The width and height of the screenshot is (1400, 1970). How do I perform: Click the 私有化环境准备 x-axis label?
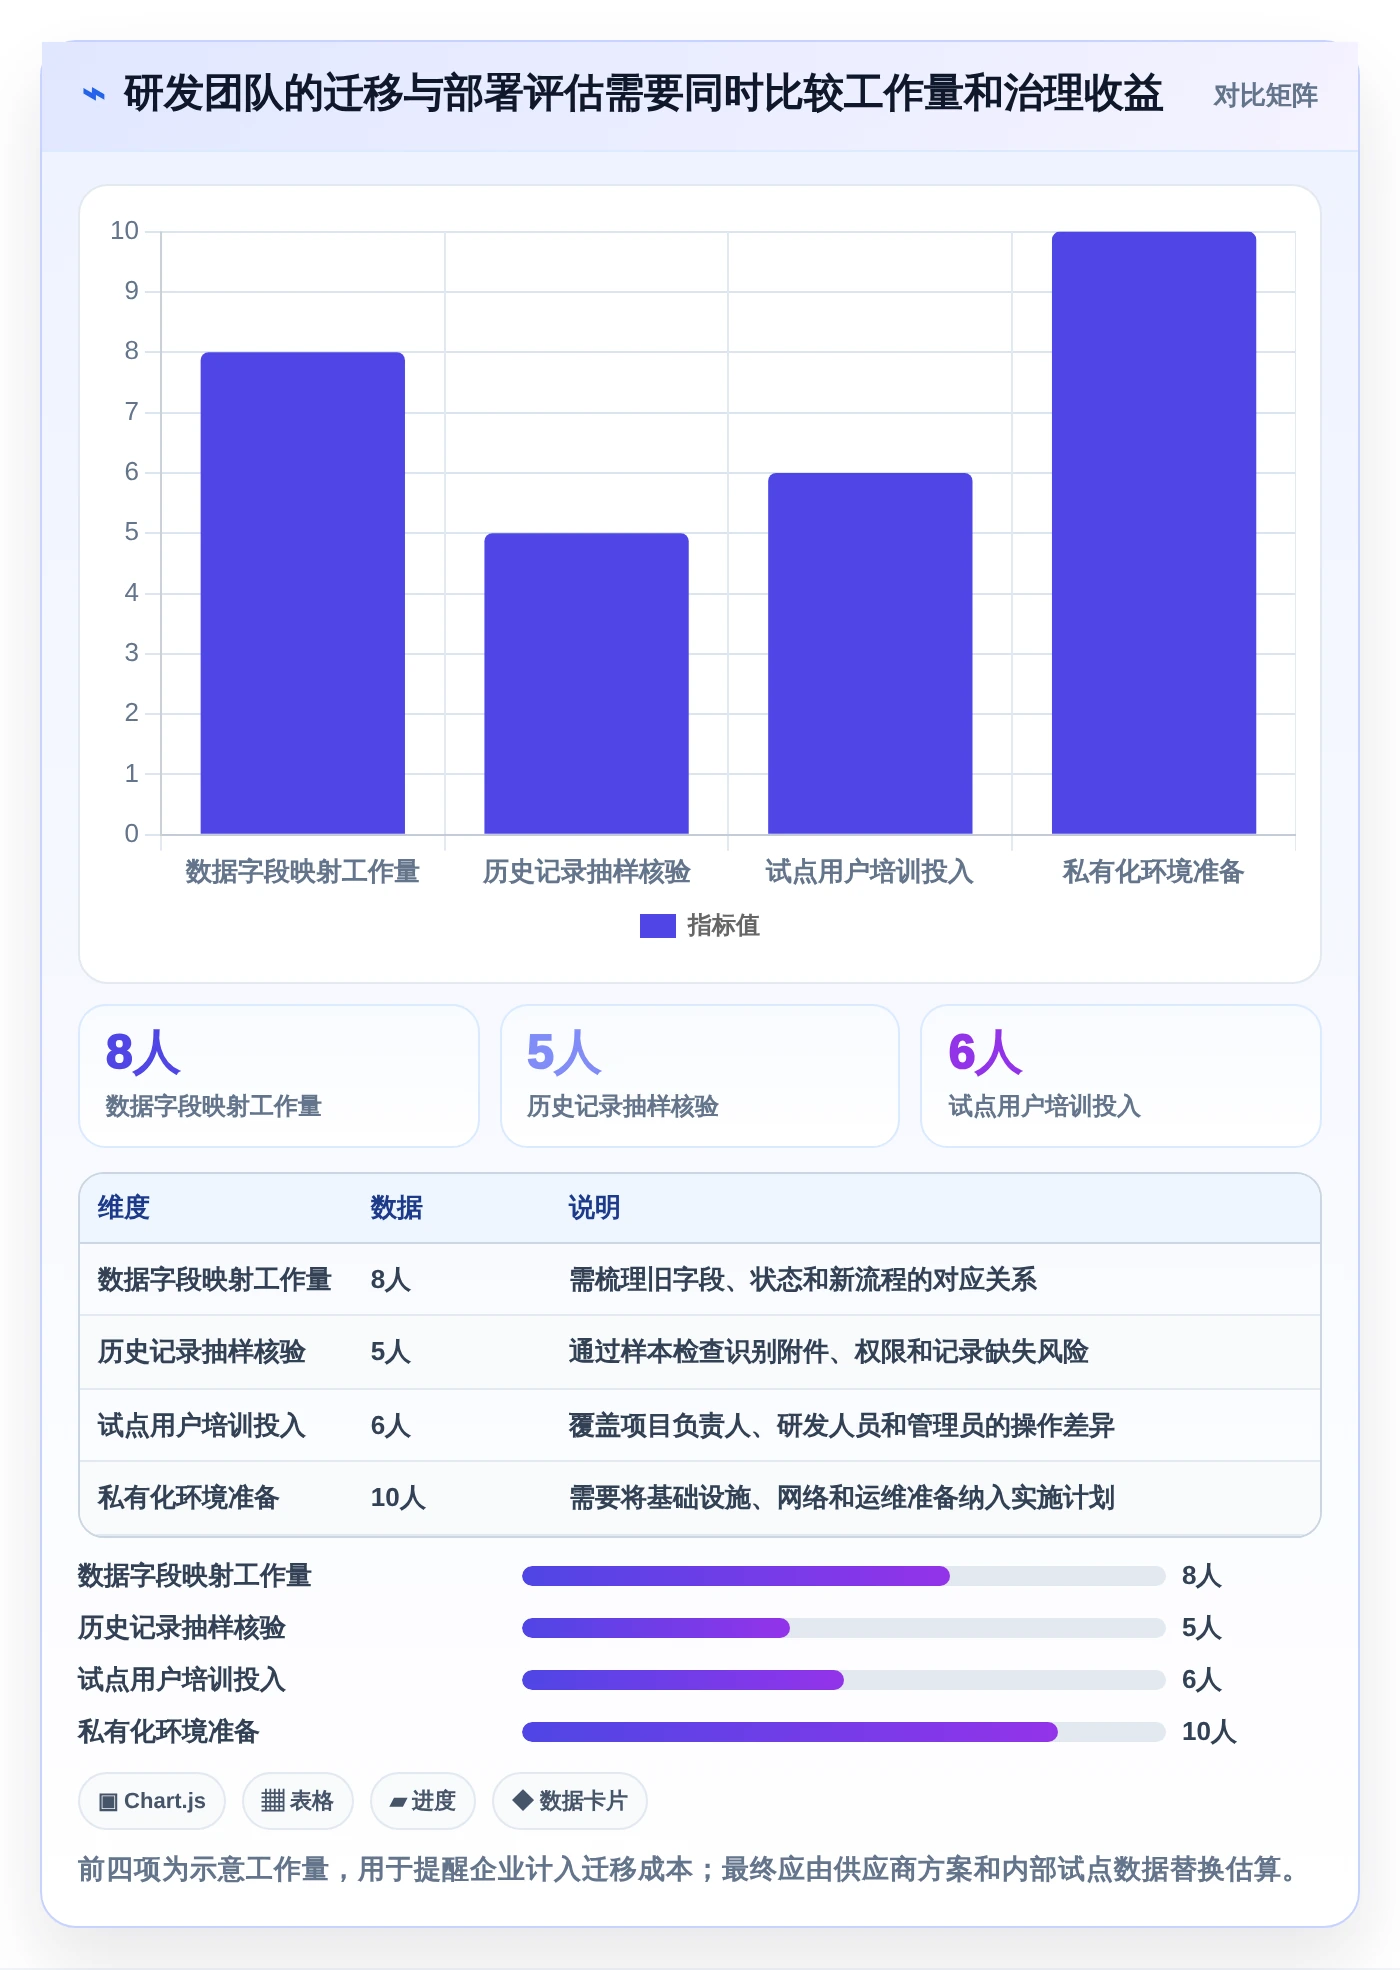1153,872
